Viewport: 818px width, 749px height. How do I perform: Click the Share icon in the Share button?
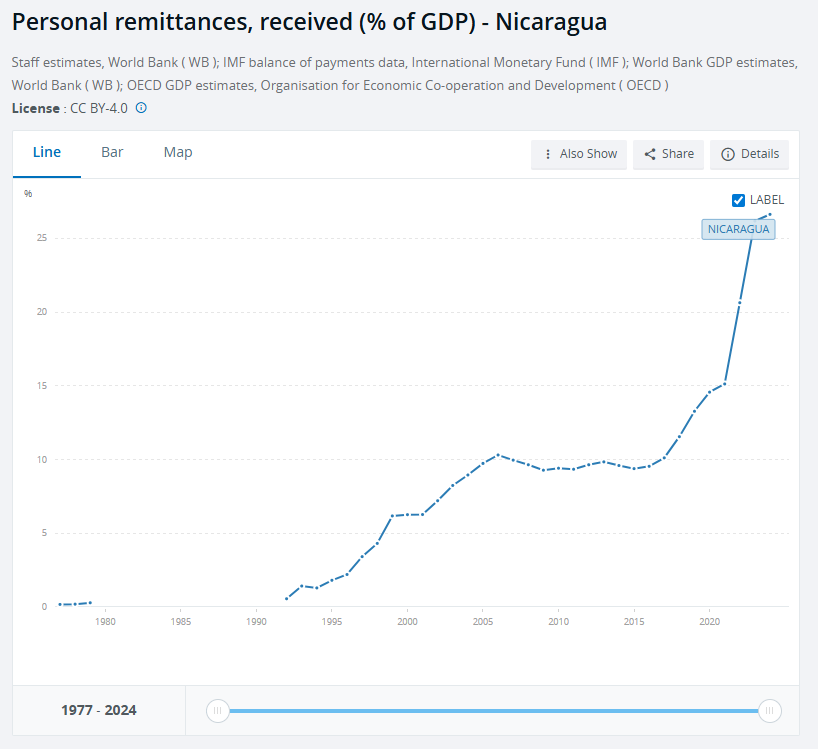649,154
